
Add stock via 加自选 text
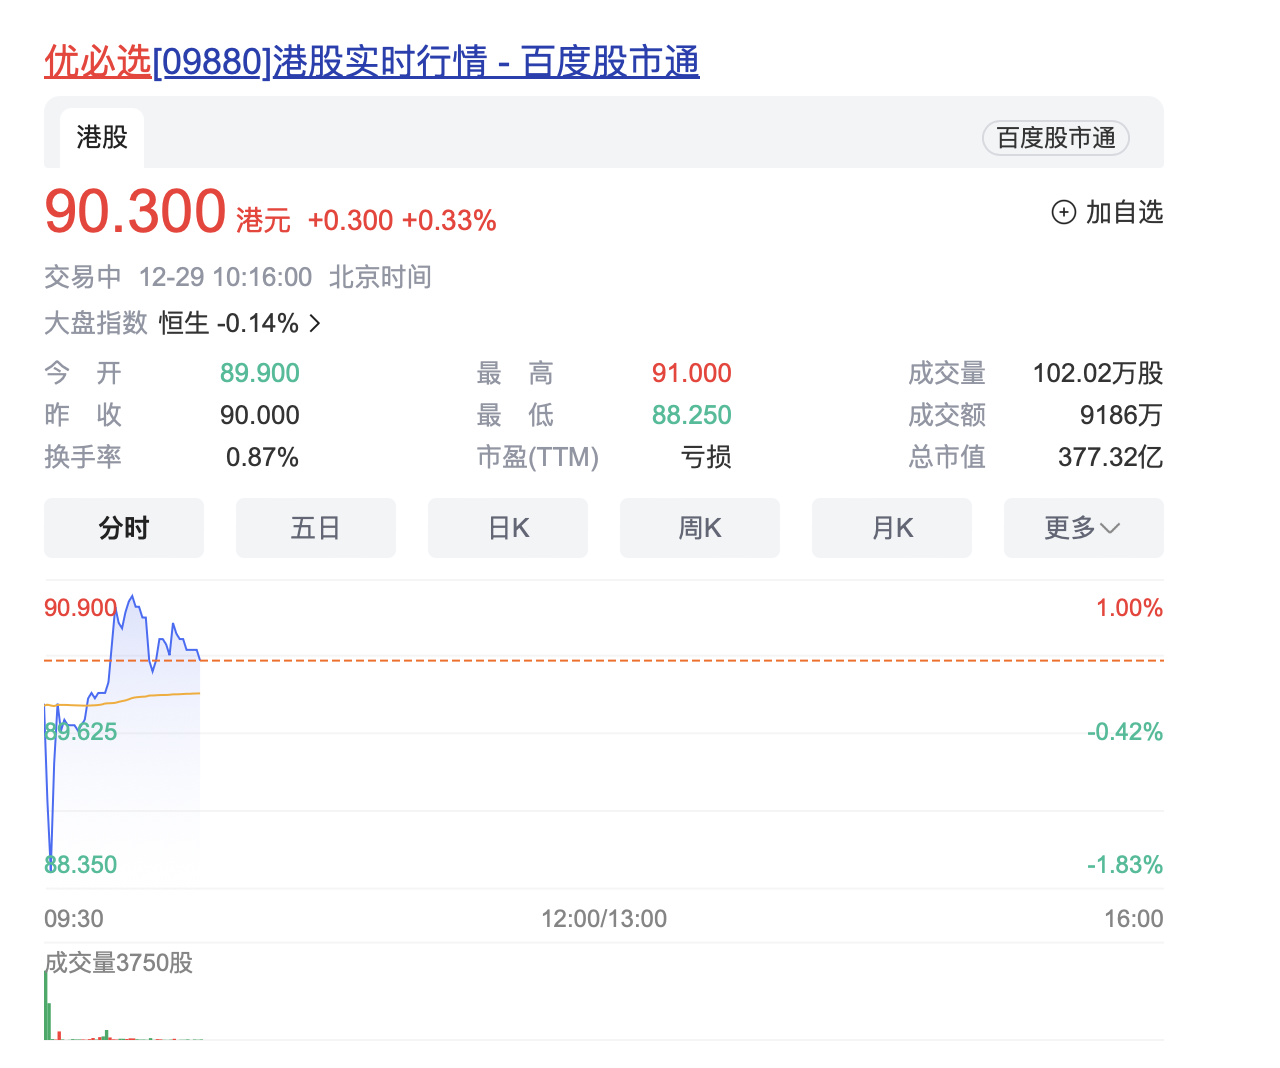click(1124, 212)
